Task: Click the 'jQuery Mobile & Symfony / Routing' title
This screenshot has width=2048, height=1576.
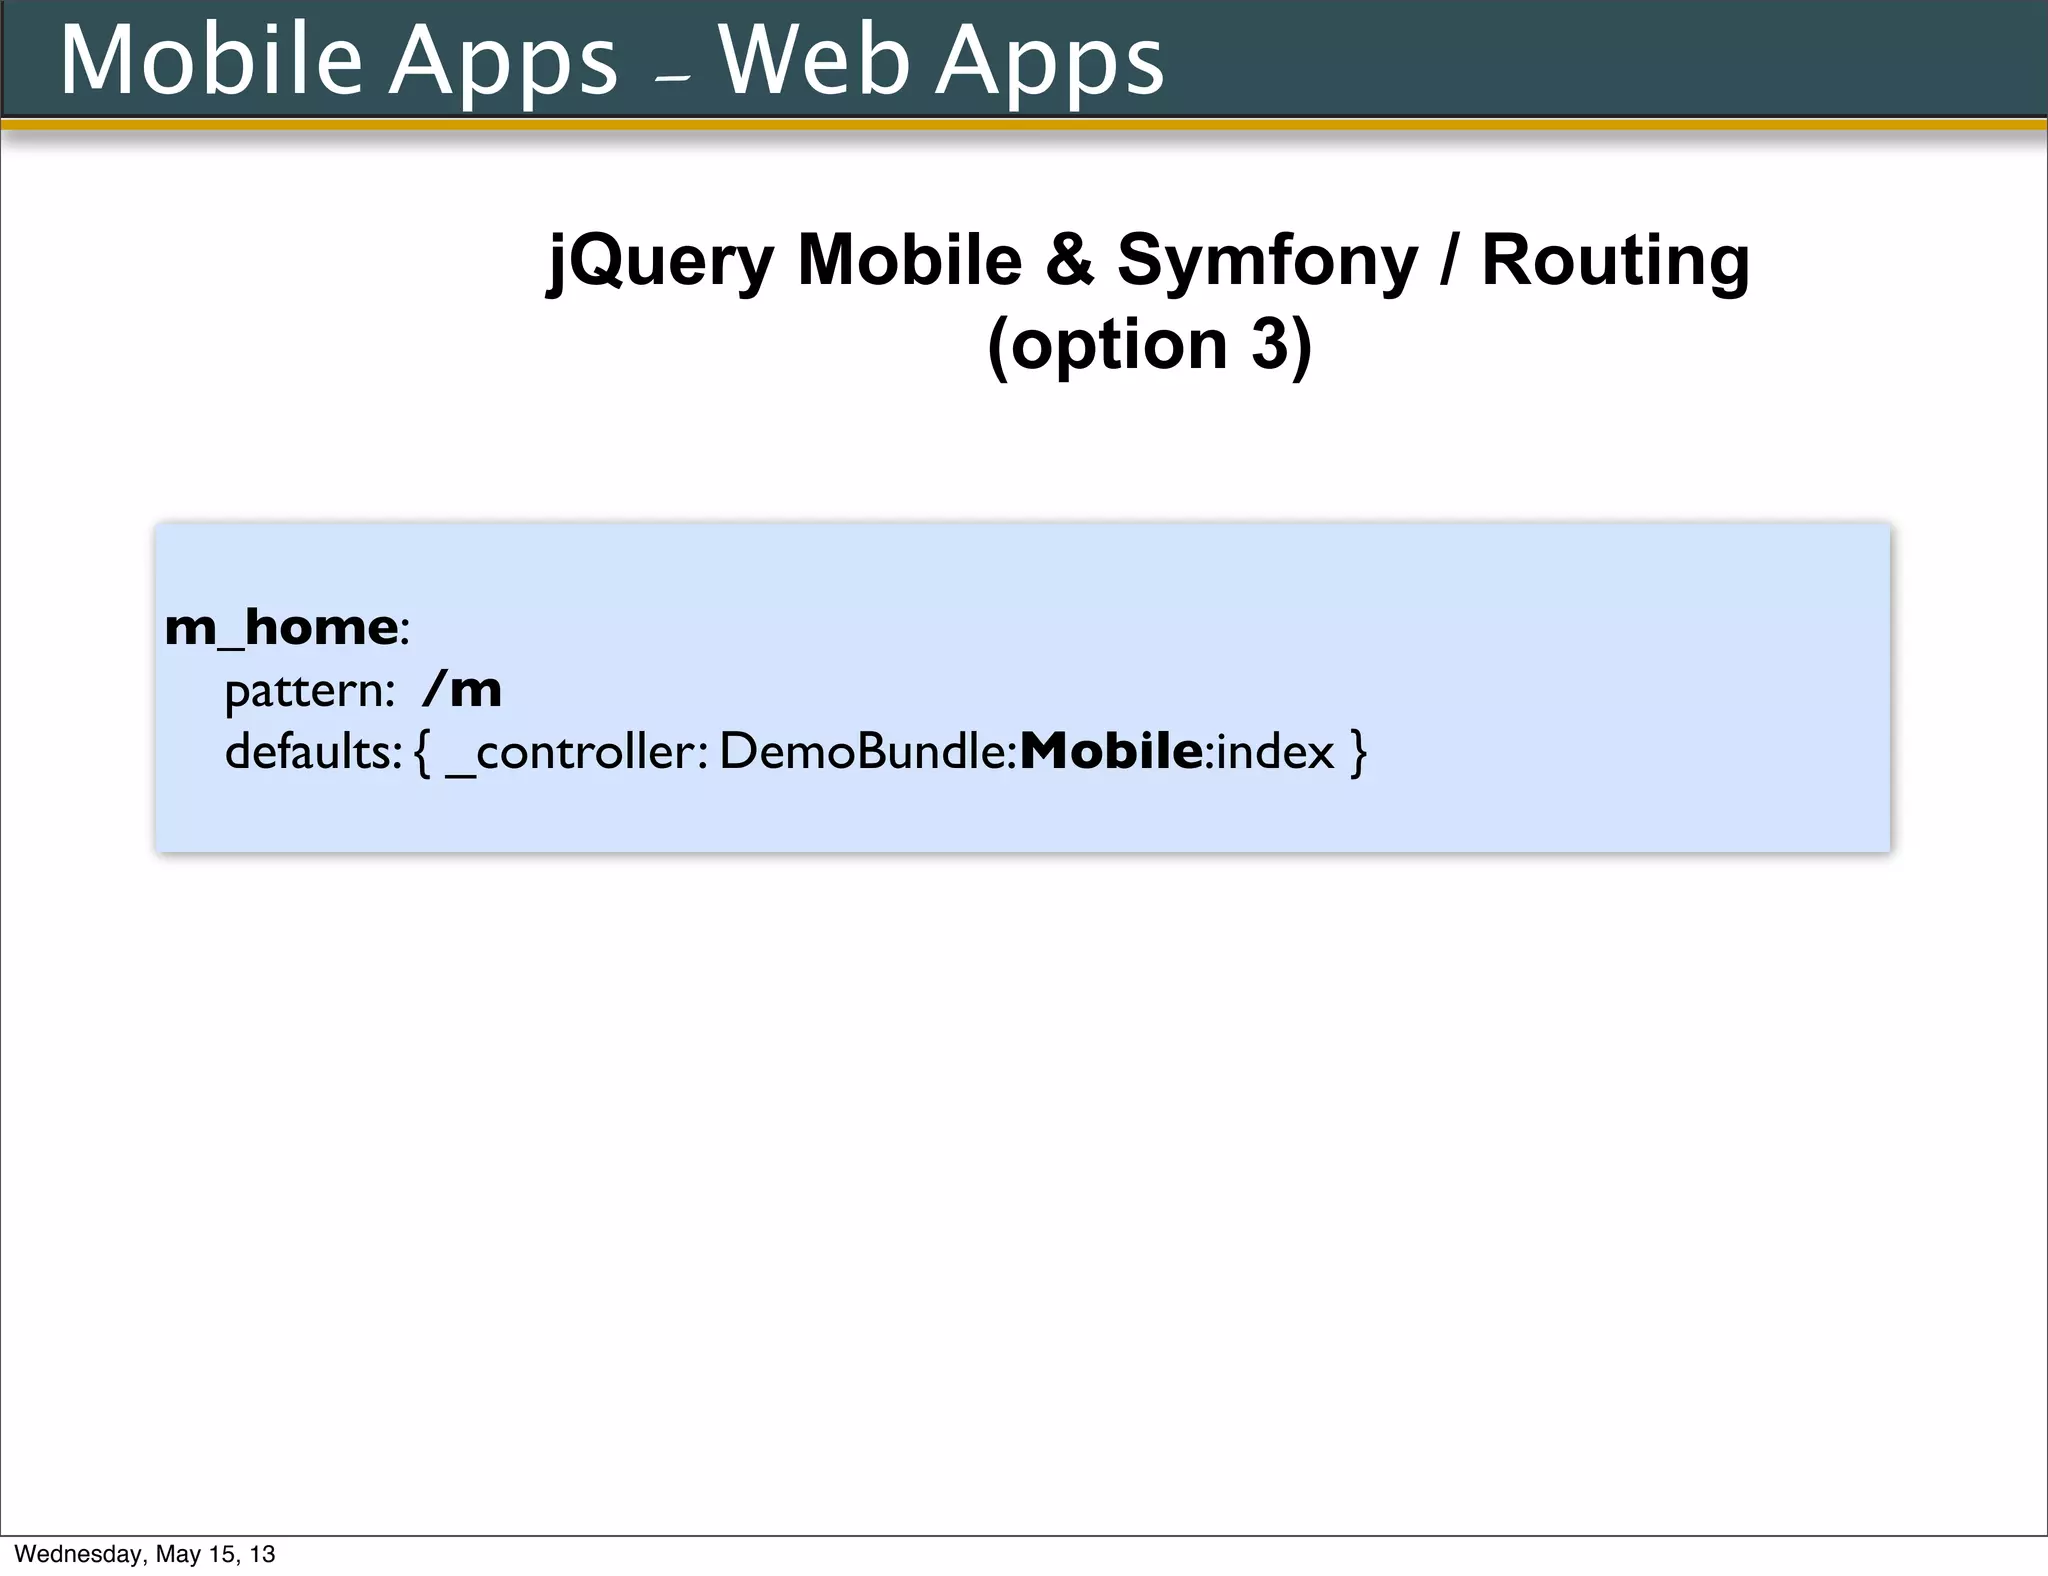Action: [1148, 260]
